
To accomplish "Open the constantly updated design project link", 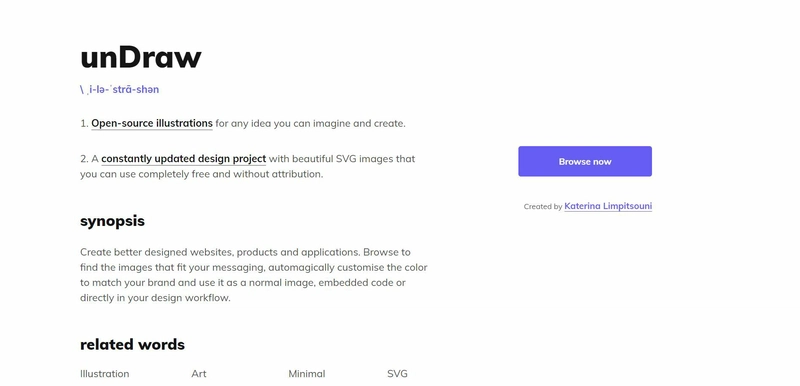I will 183,159.
